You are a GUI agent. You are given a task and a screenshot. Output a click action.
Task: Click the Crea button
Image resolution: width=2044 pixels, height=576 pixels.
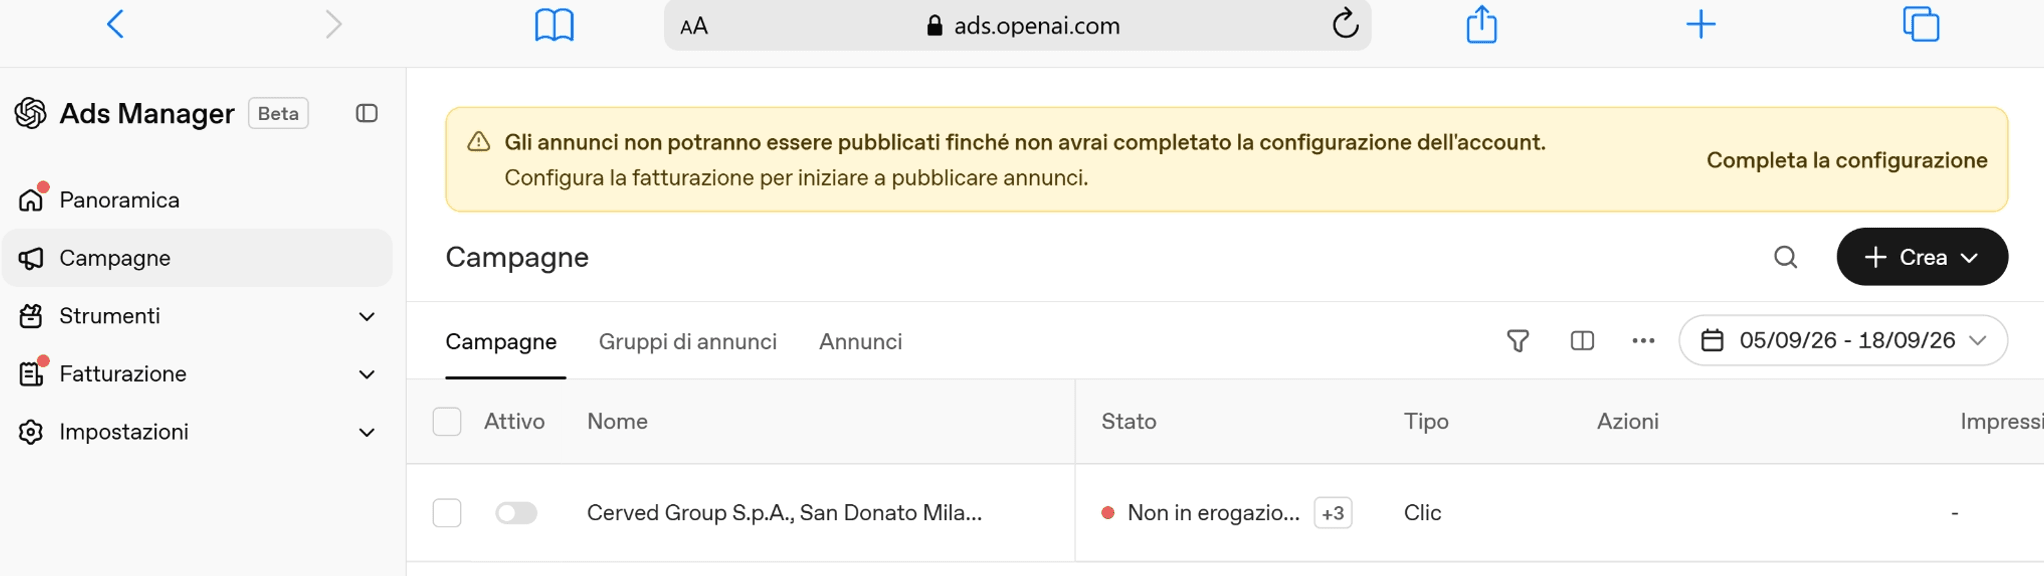pyautogui.click(x=1921, y=257)
